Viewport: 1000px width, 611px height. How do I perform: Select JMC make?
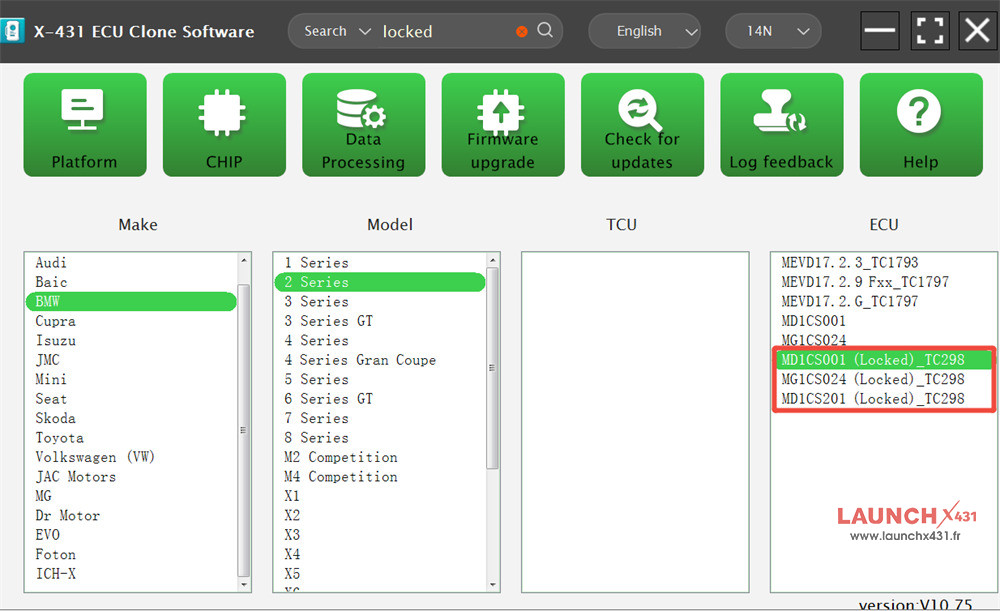tap(131, 360)
